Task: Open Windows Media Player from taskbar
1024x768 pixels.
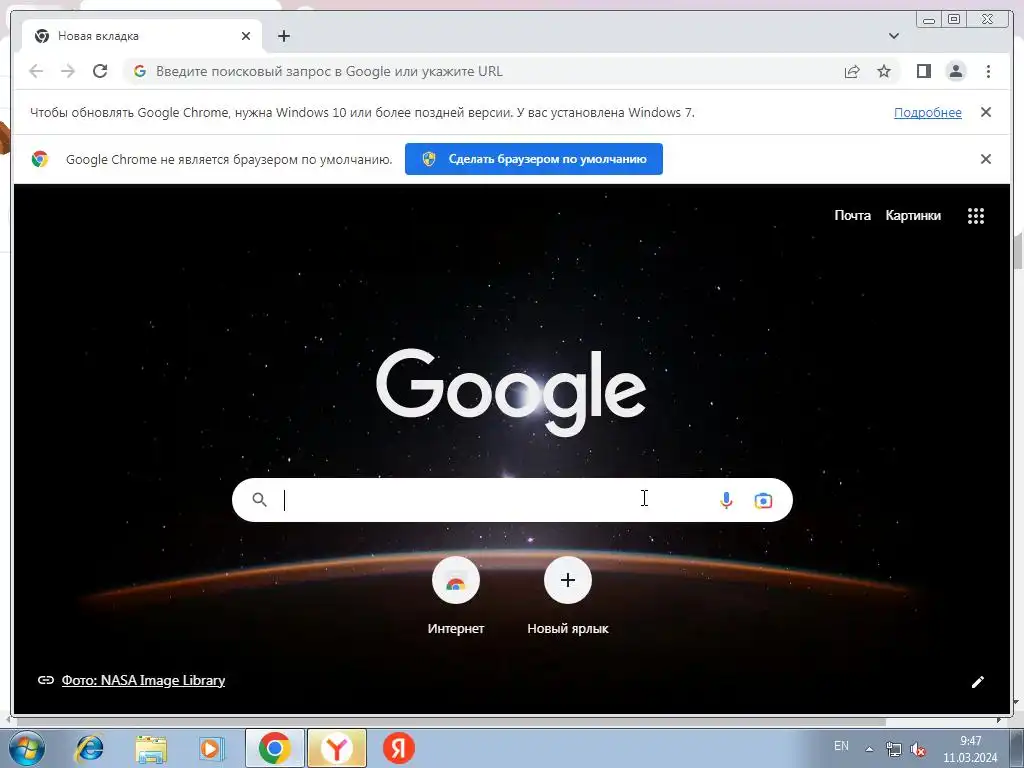Action: [211, 748]
